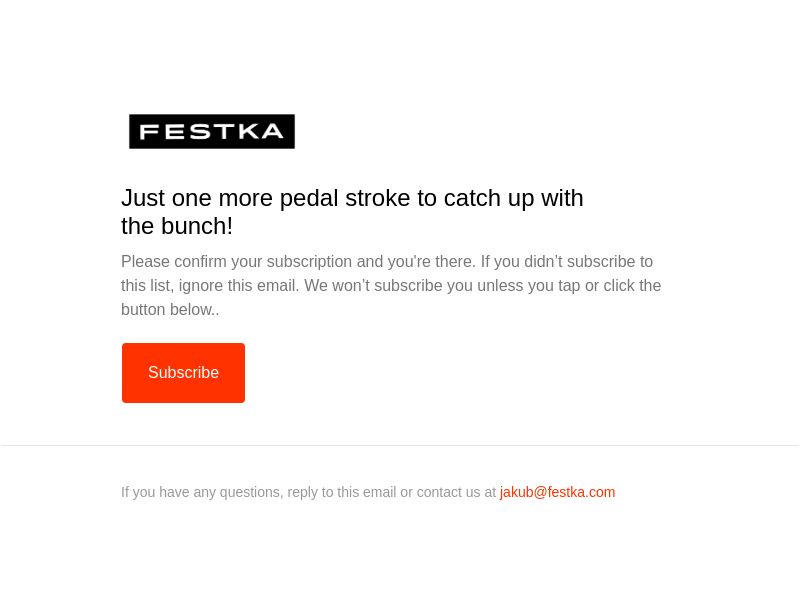The image size is (800, 600).
Task: Click the Festka logo
Action: [x=212, y=131]
